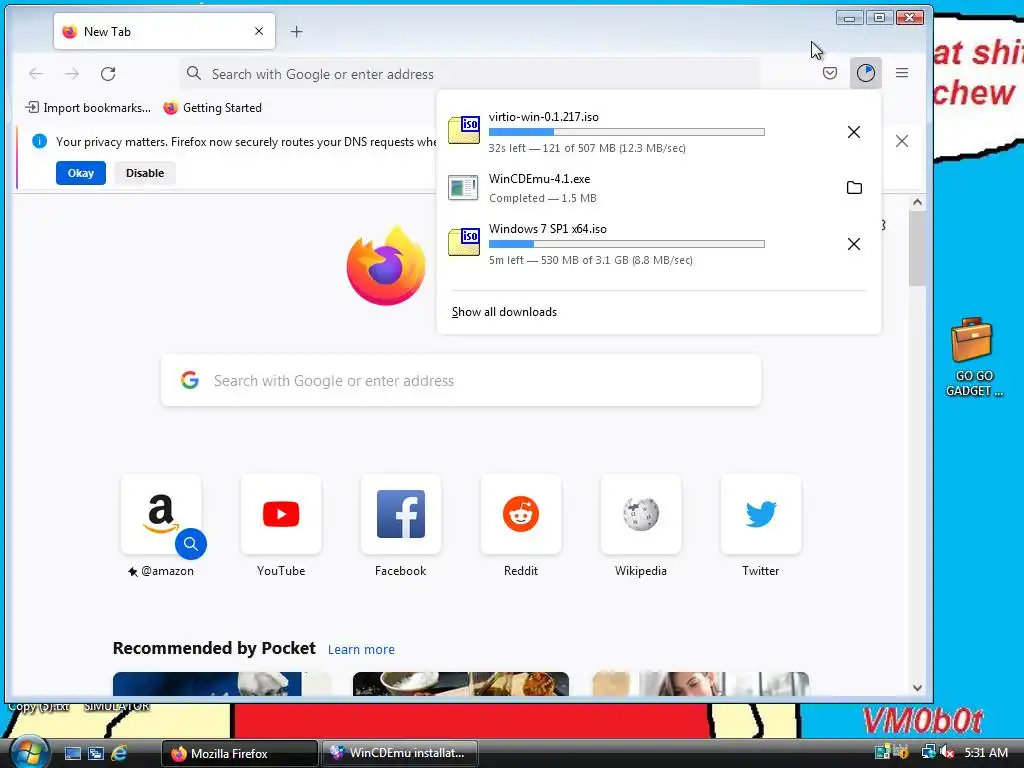Screen dimensions: 1024x768
Task: Dismiss the privacy notification bar
Action: click(x=902, y=141)
